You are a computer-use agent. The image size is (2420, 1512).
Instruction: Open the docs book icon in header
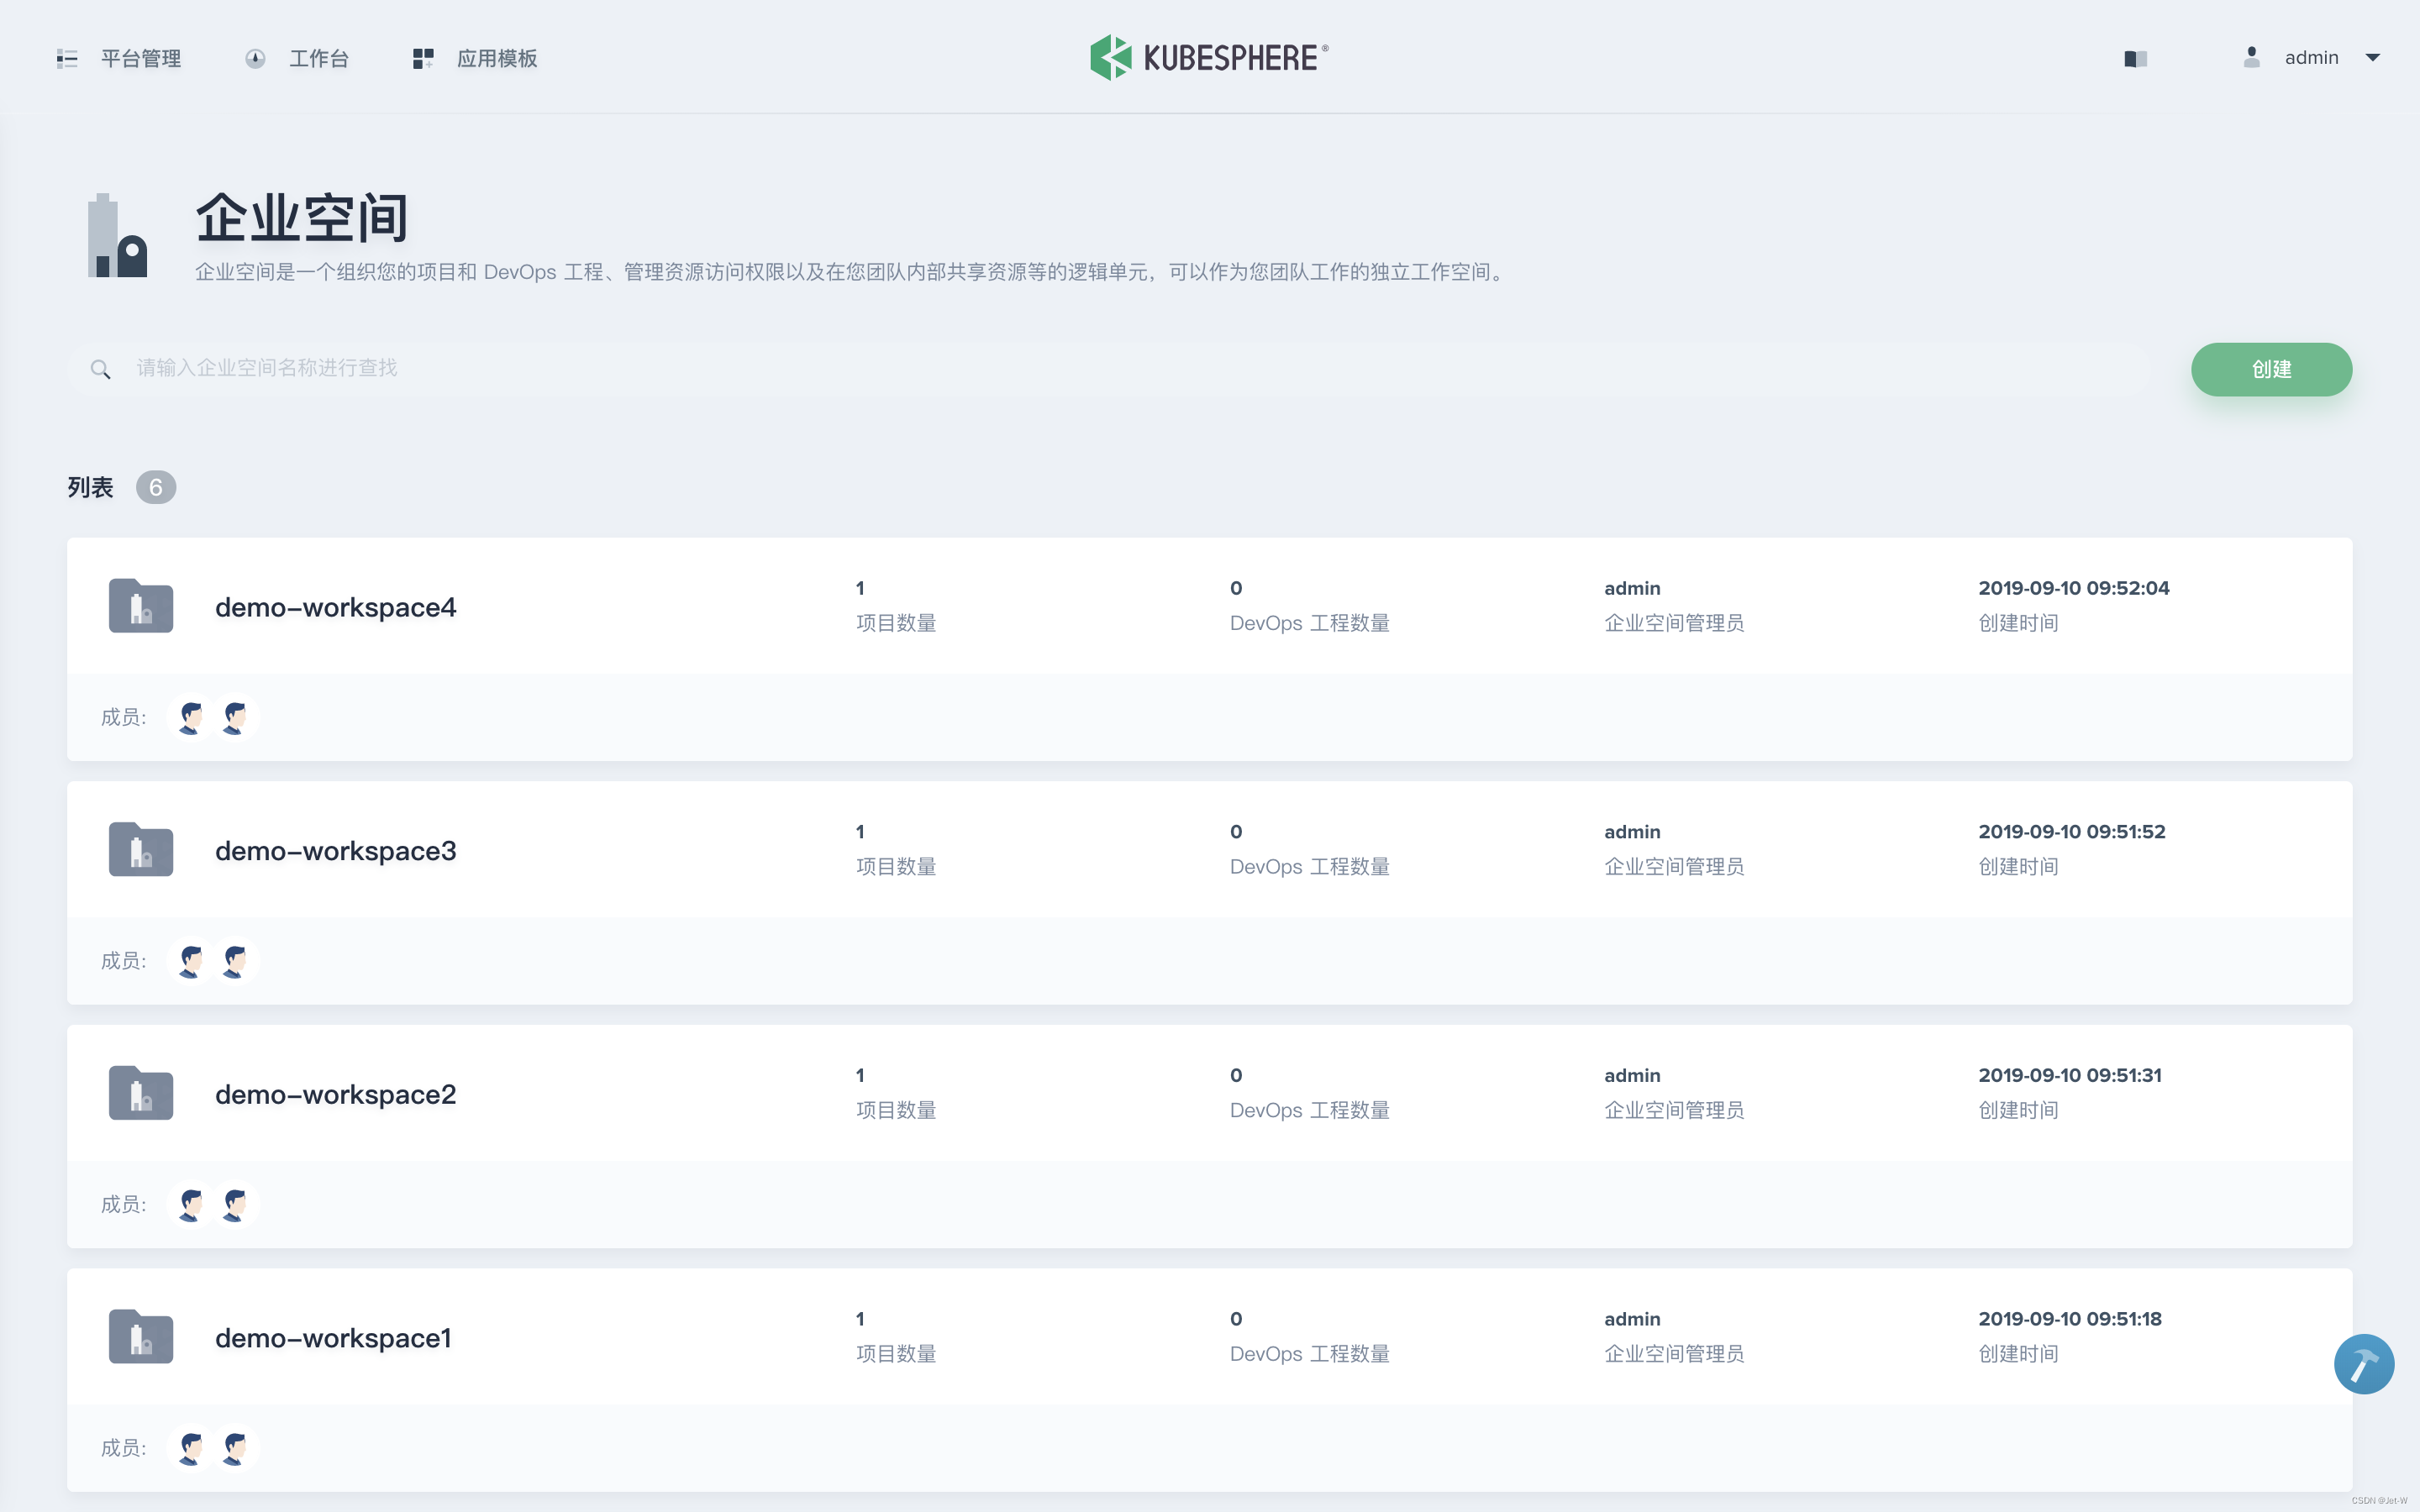[x=2135, y=59]
